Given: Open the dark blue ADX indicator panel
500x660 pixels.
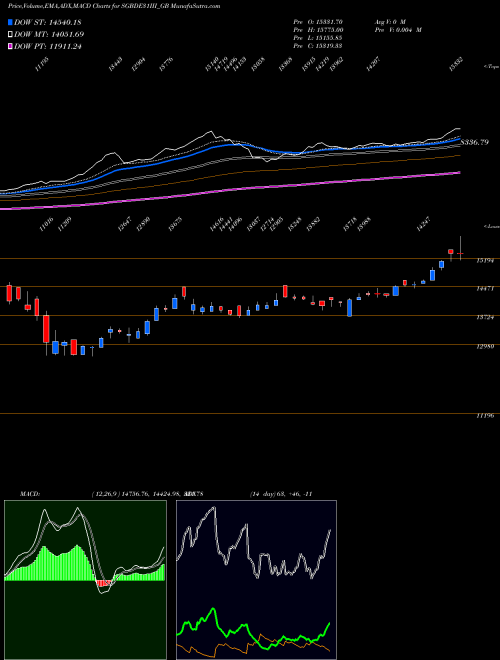Looking at the screenshot, I should (x=256, y=580).
